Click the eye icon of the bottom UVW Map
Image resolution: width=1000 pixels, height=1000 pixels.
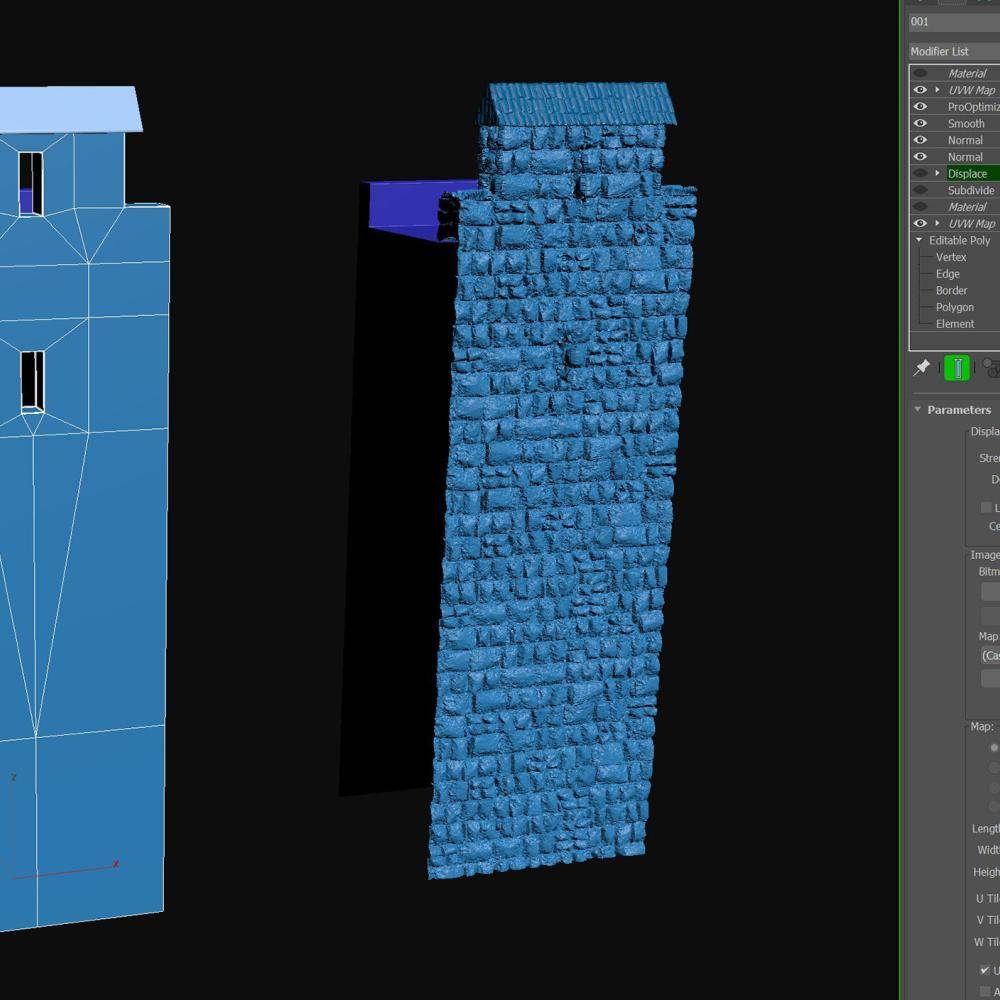[920, 223]
